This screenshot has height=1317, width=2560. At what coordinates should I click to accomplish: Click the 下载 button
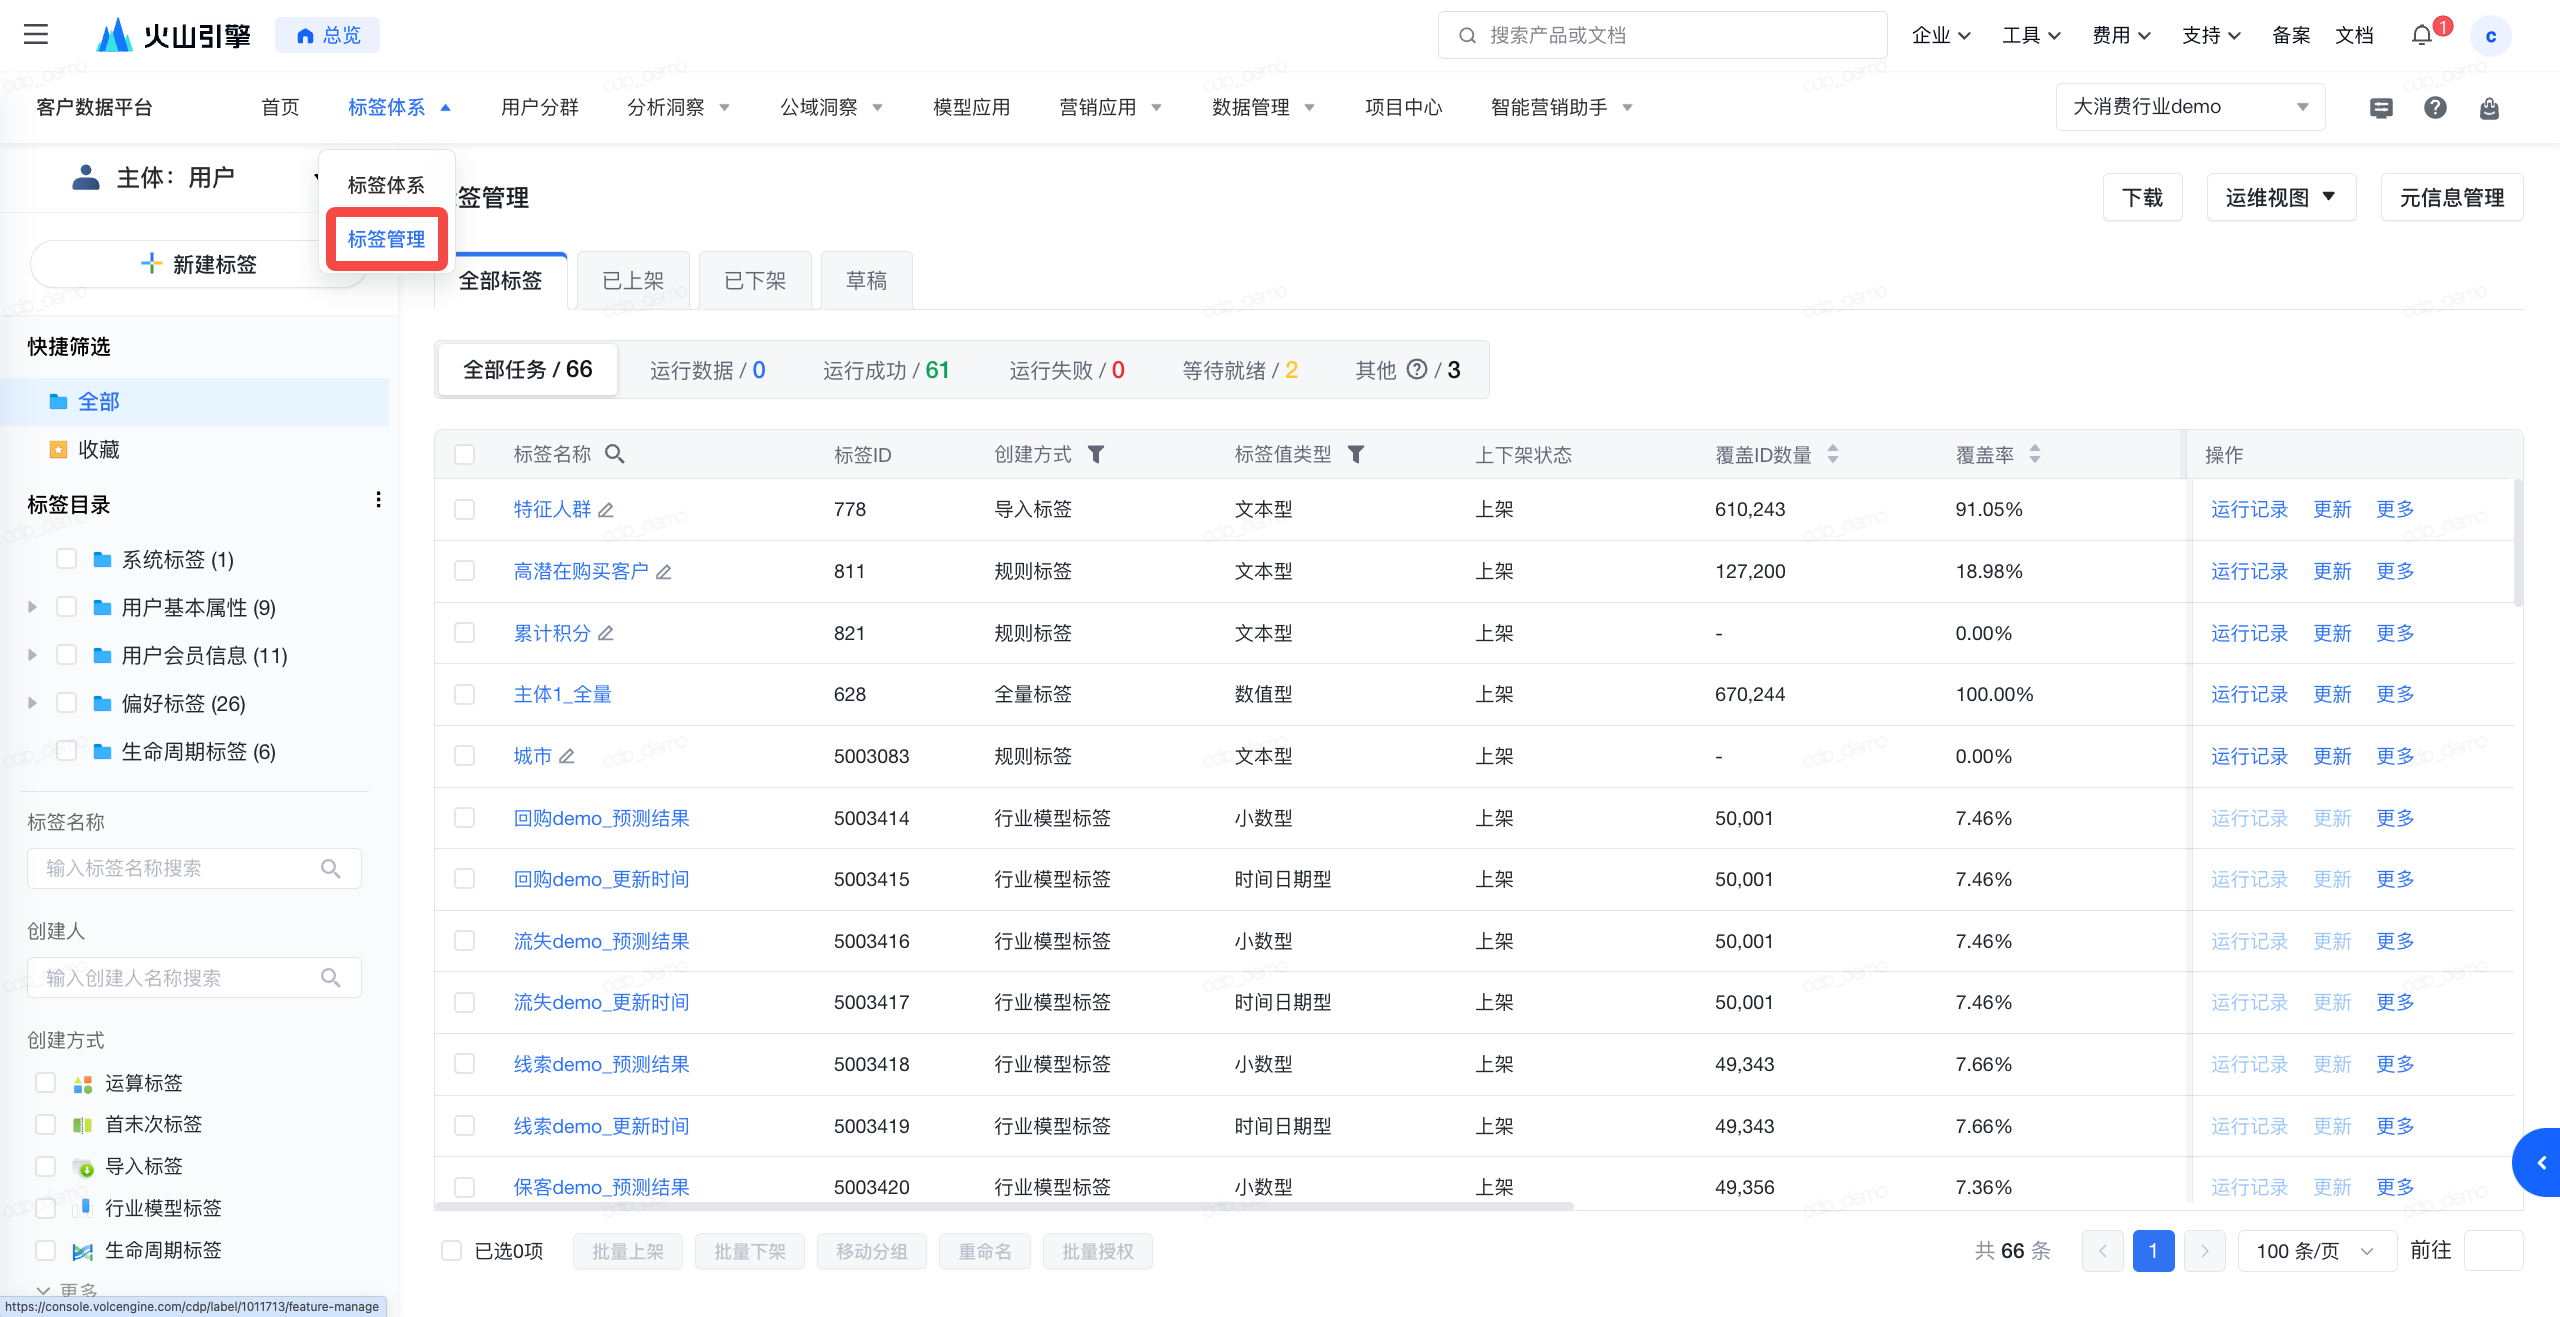point(2142,197)
